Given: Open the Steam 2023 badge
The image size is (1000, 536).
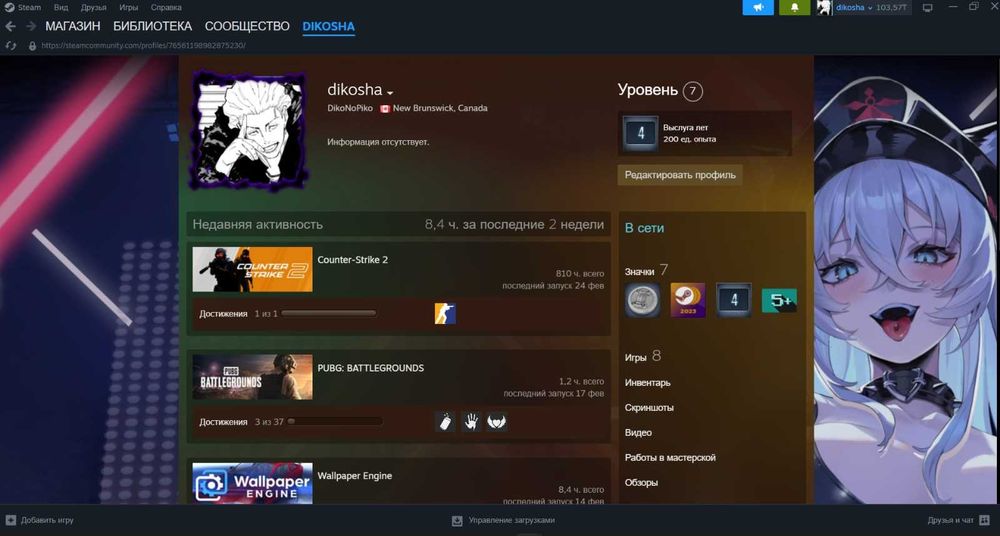Looking at the screenshot, I should [688, 300].
